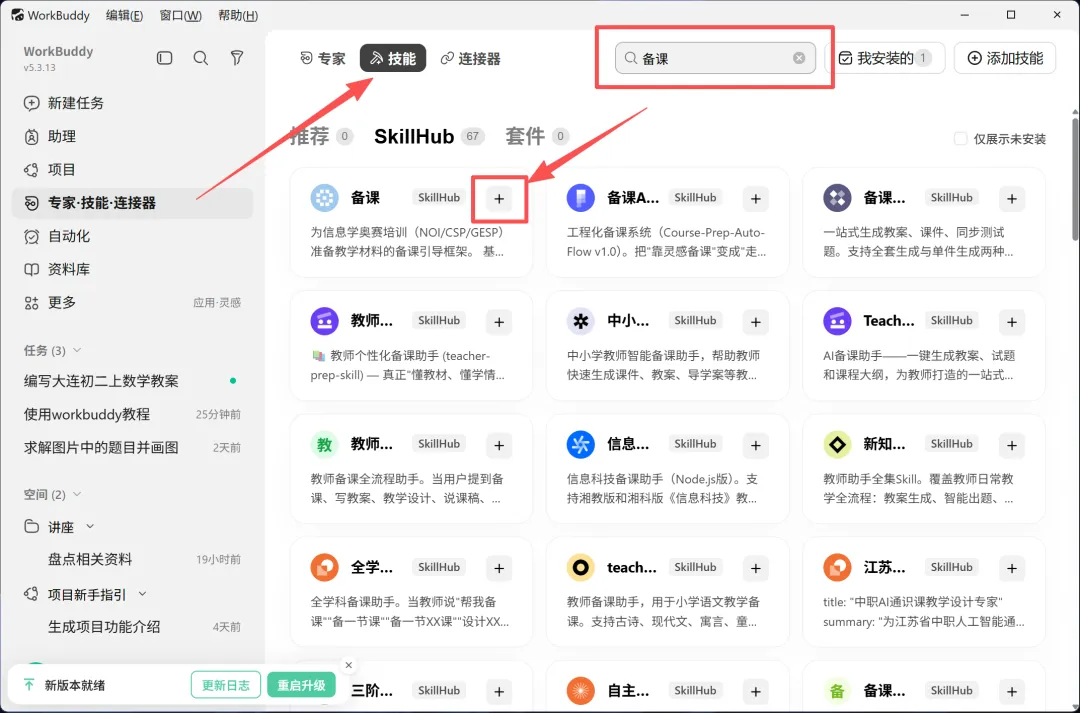Image resolution: width=1080 pixels, height=713 pixels.
Task: Open task 使用workbuddy教程
Action: click(x=132, y=414)
